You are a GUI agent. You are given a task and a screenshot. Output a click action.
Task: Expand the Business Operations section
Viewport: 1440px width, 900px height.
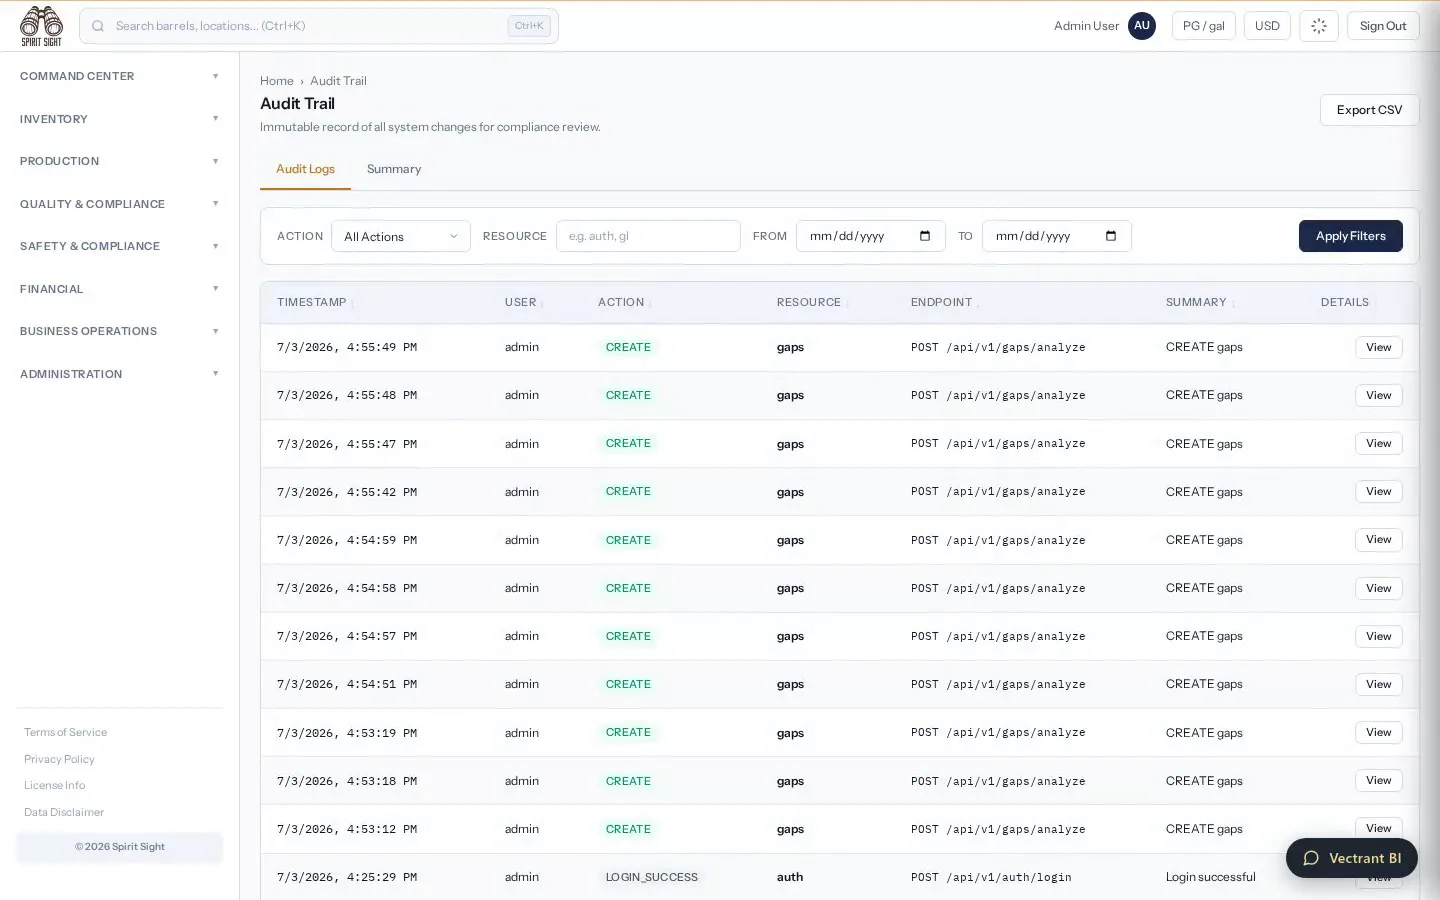click(x=119, y=331)
